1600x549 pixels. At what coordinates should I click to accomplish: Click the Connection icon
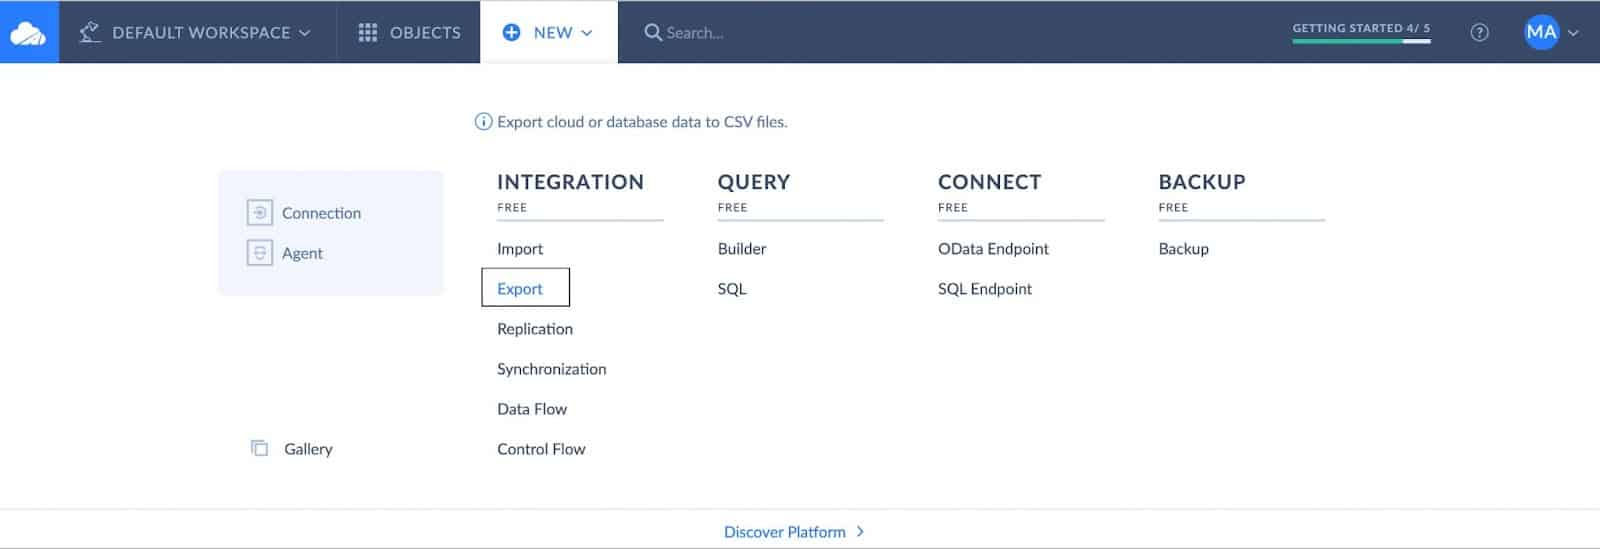pyautogui.click(x=259, y=213)
